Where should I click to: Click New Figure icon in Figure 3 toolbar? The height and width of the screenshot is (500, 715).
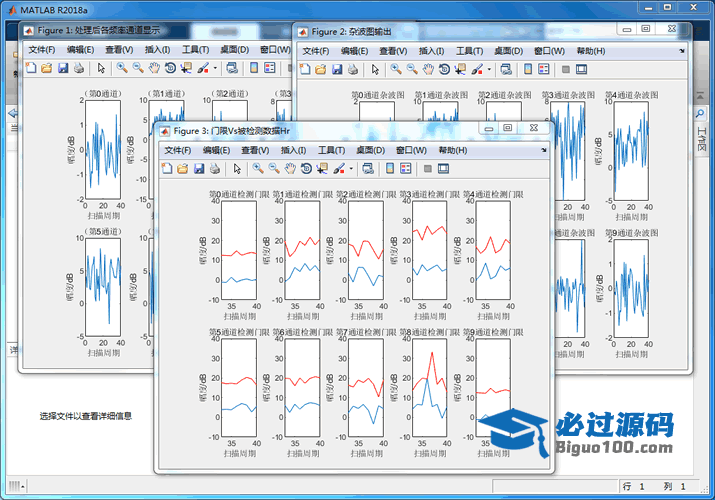[x=167, y=169]
